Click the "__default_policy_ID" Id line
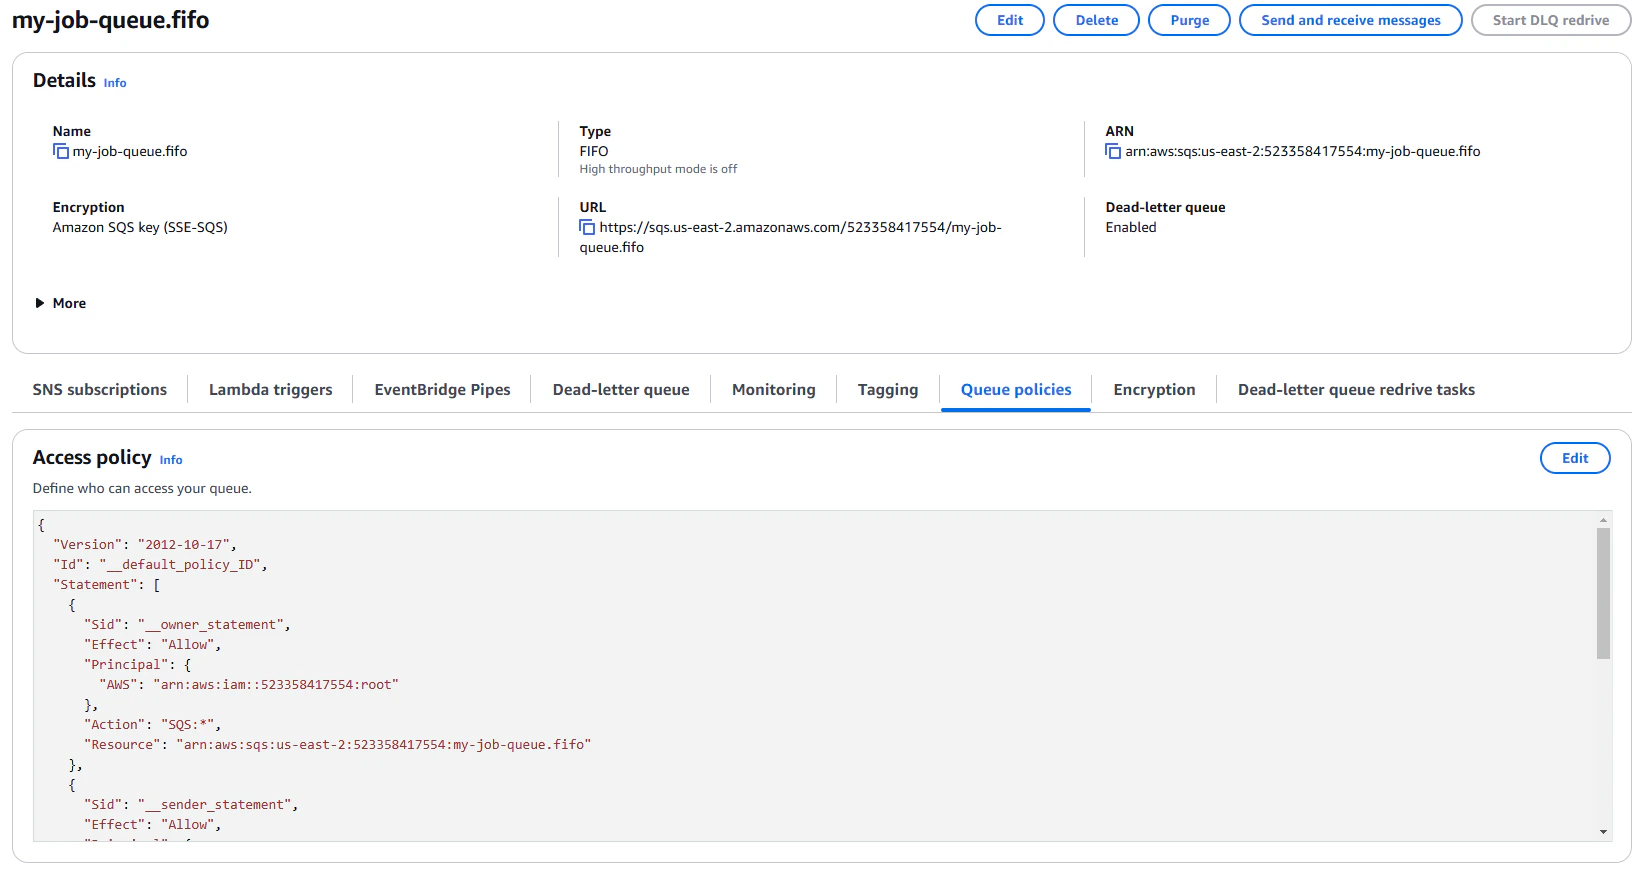The width and height of the screenshot is (1636, 874). click(x=160, y=565)
